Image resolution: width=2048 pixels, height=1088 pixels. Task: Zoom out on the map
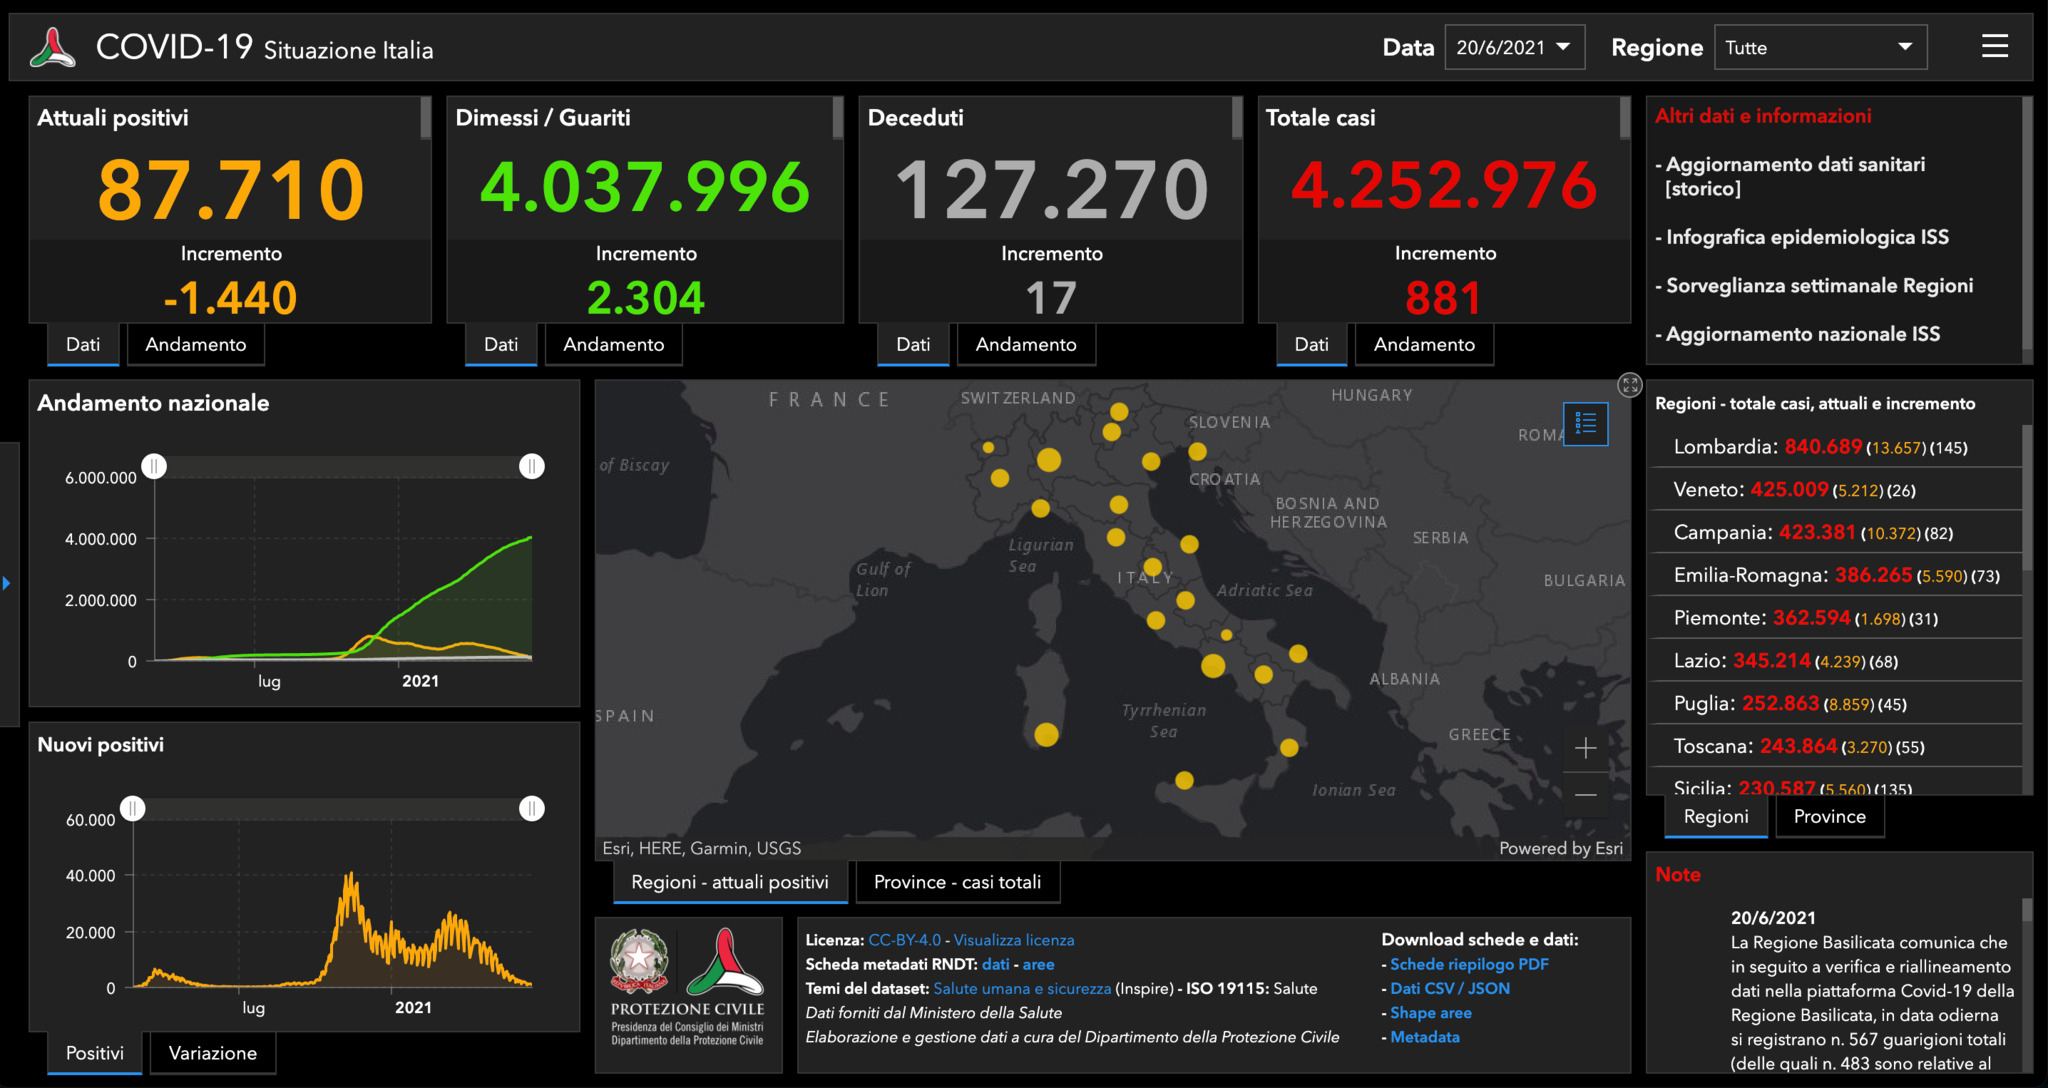click(x=1585, y=795)
